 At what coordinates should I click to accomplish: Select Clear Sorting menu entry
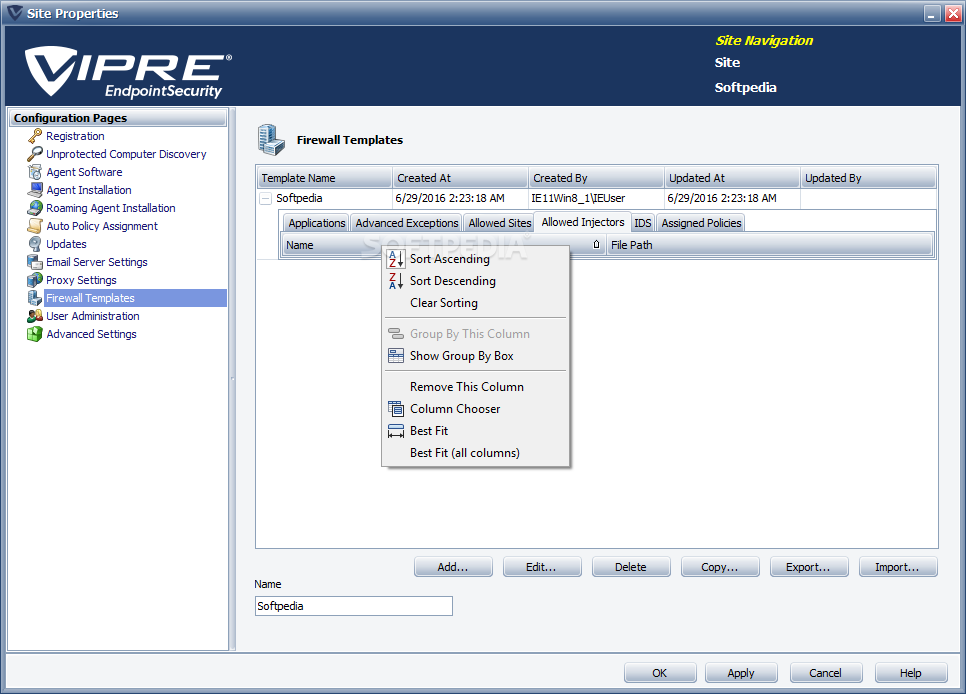point(475,303)
